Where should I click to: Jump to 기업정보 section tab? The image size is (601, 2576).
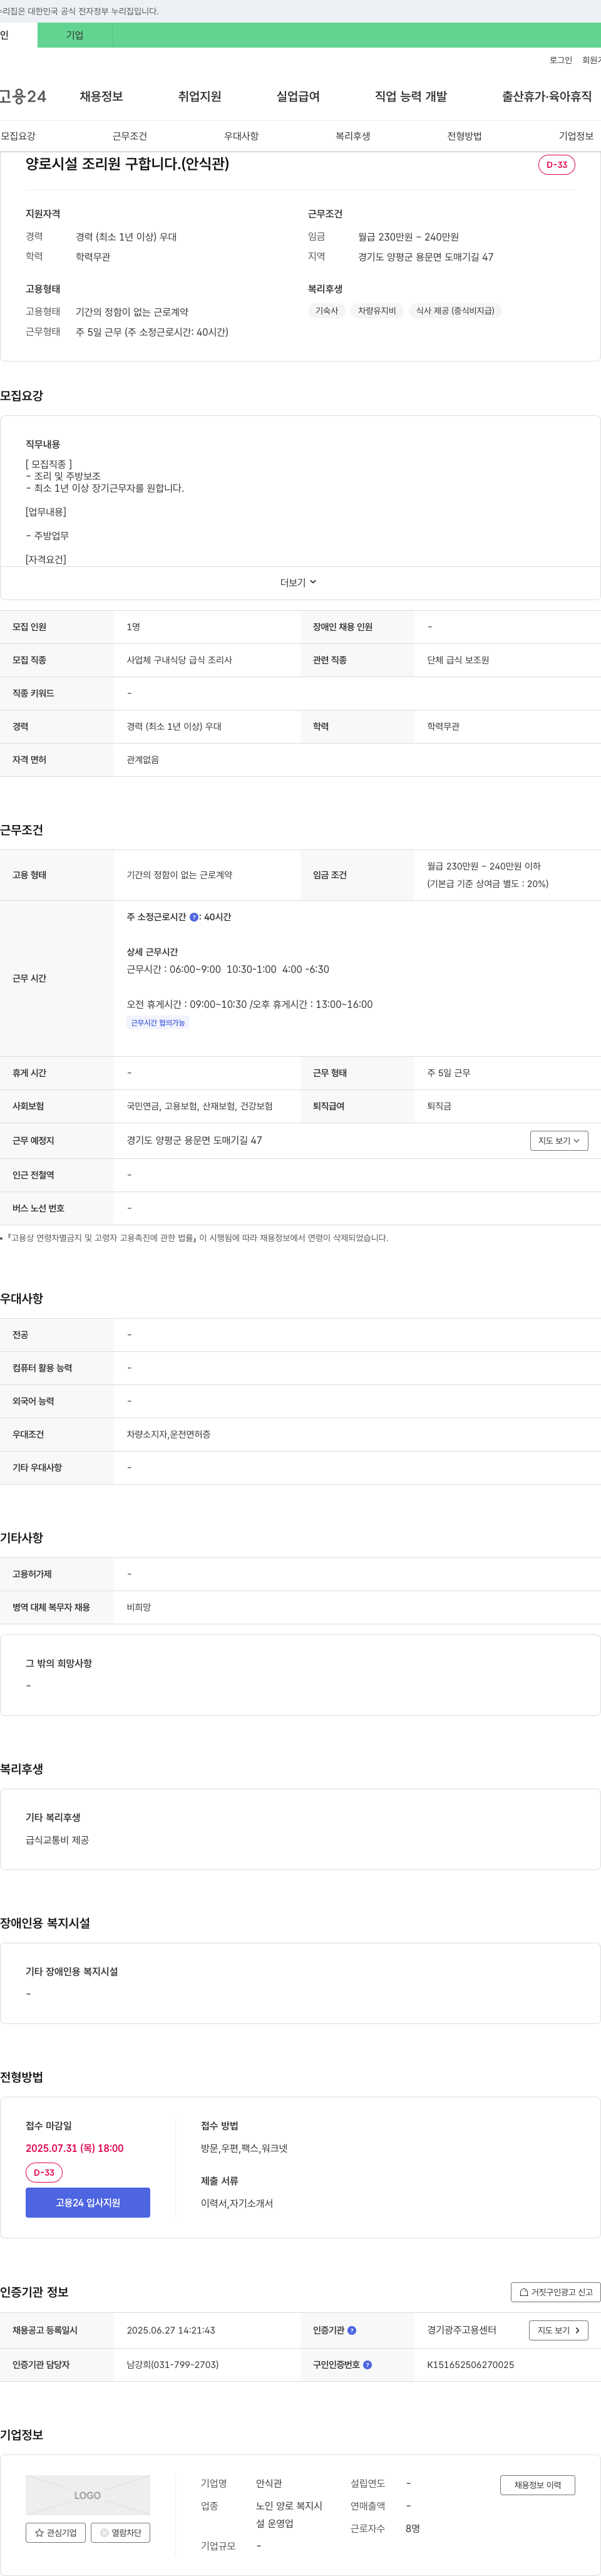tap(576, 136)
